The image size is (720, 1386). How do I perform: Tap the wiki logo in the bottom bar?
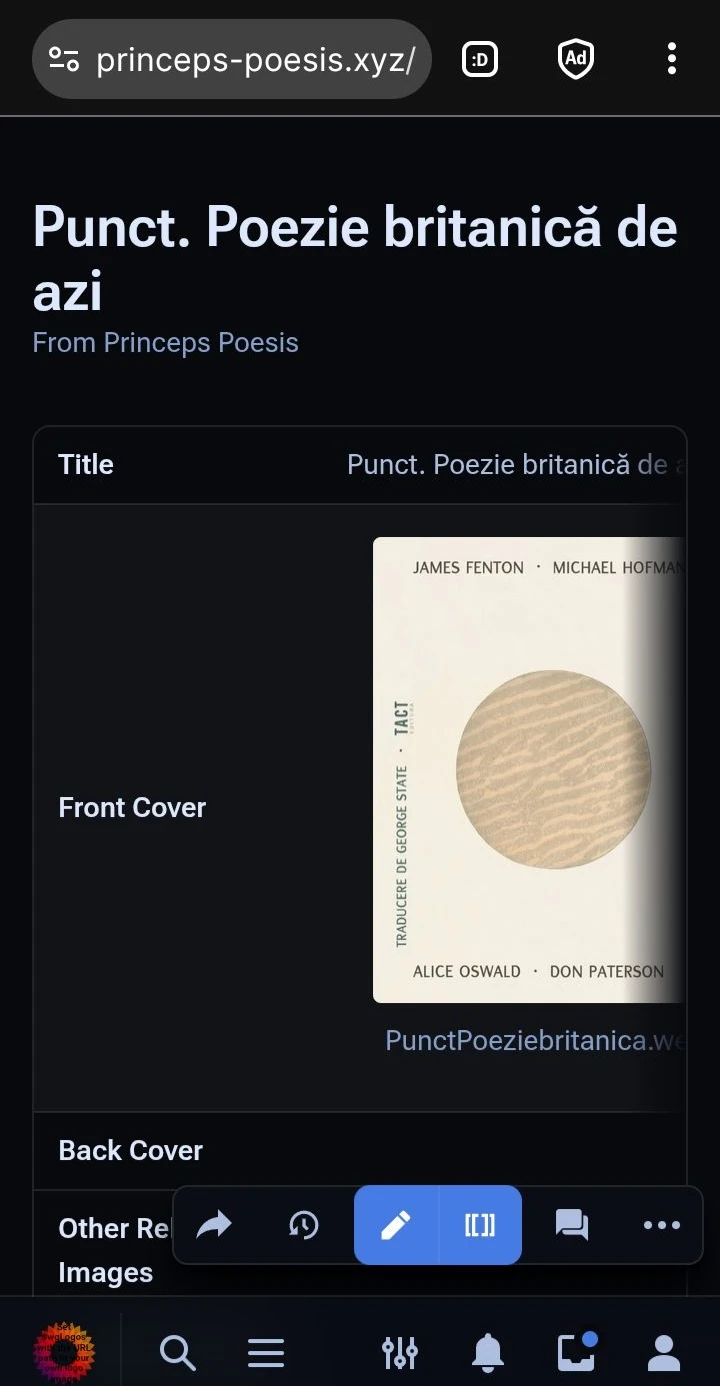(64, 1352)
